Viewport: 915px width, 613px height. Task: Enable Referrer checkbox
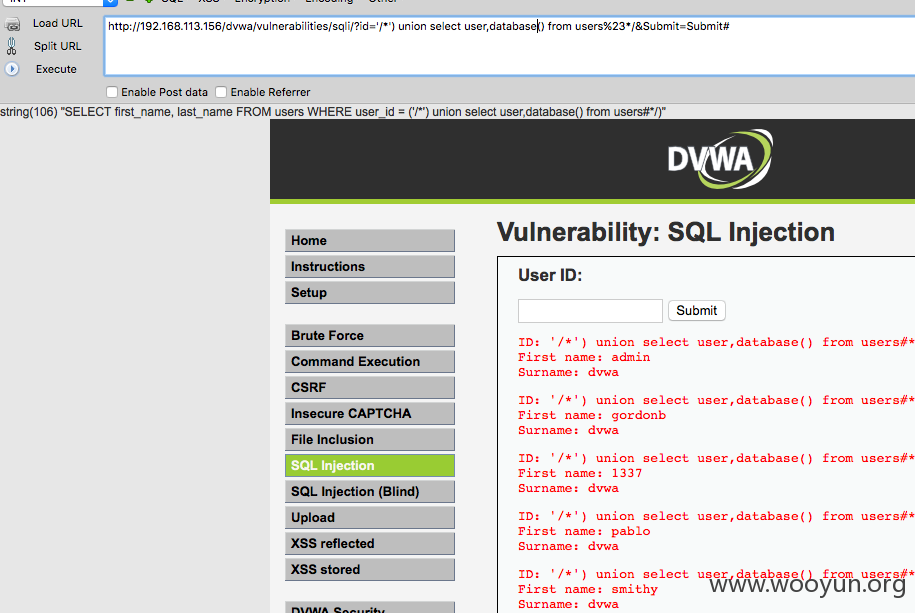click(221, 92)
